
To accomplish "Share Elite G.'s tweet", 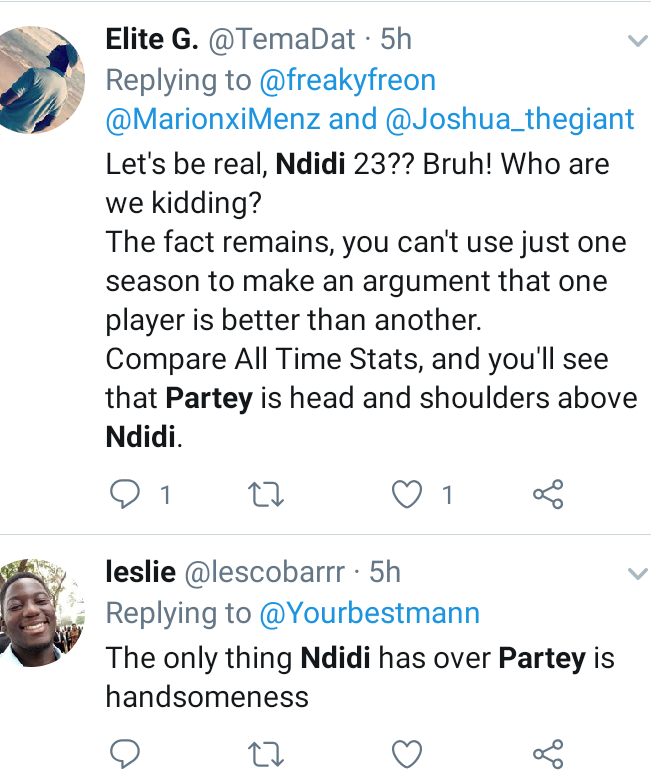I will click(x=548, y=494).
